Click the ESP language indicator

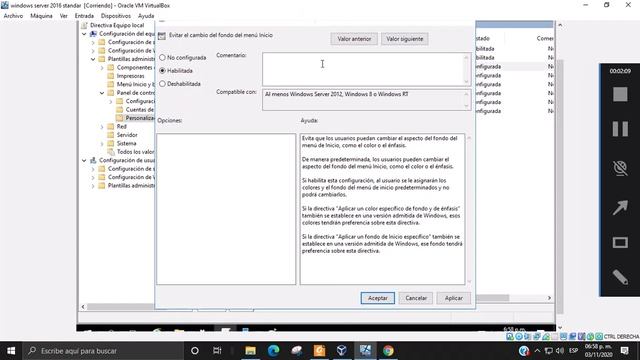coord(573,351)
